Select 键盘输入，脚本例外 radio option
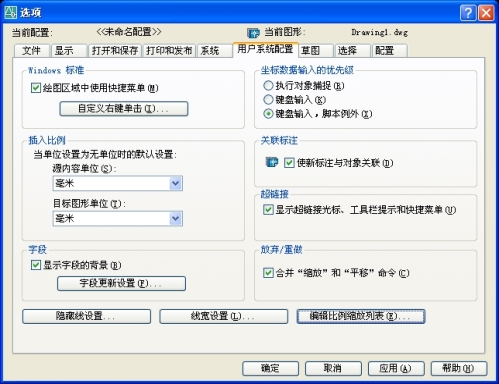 (268, 114)
